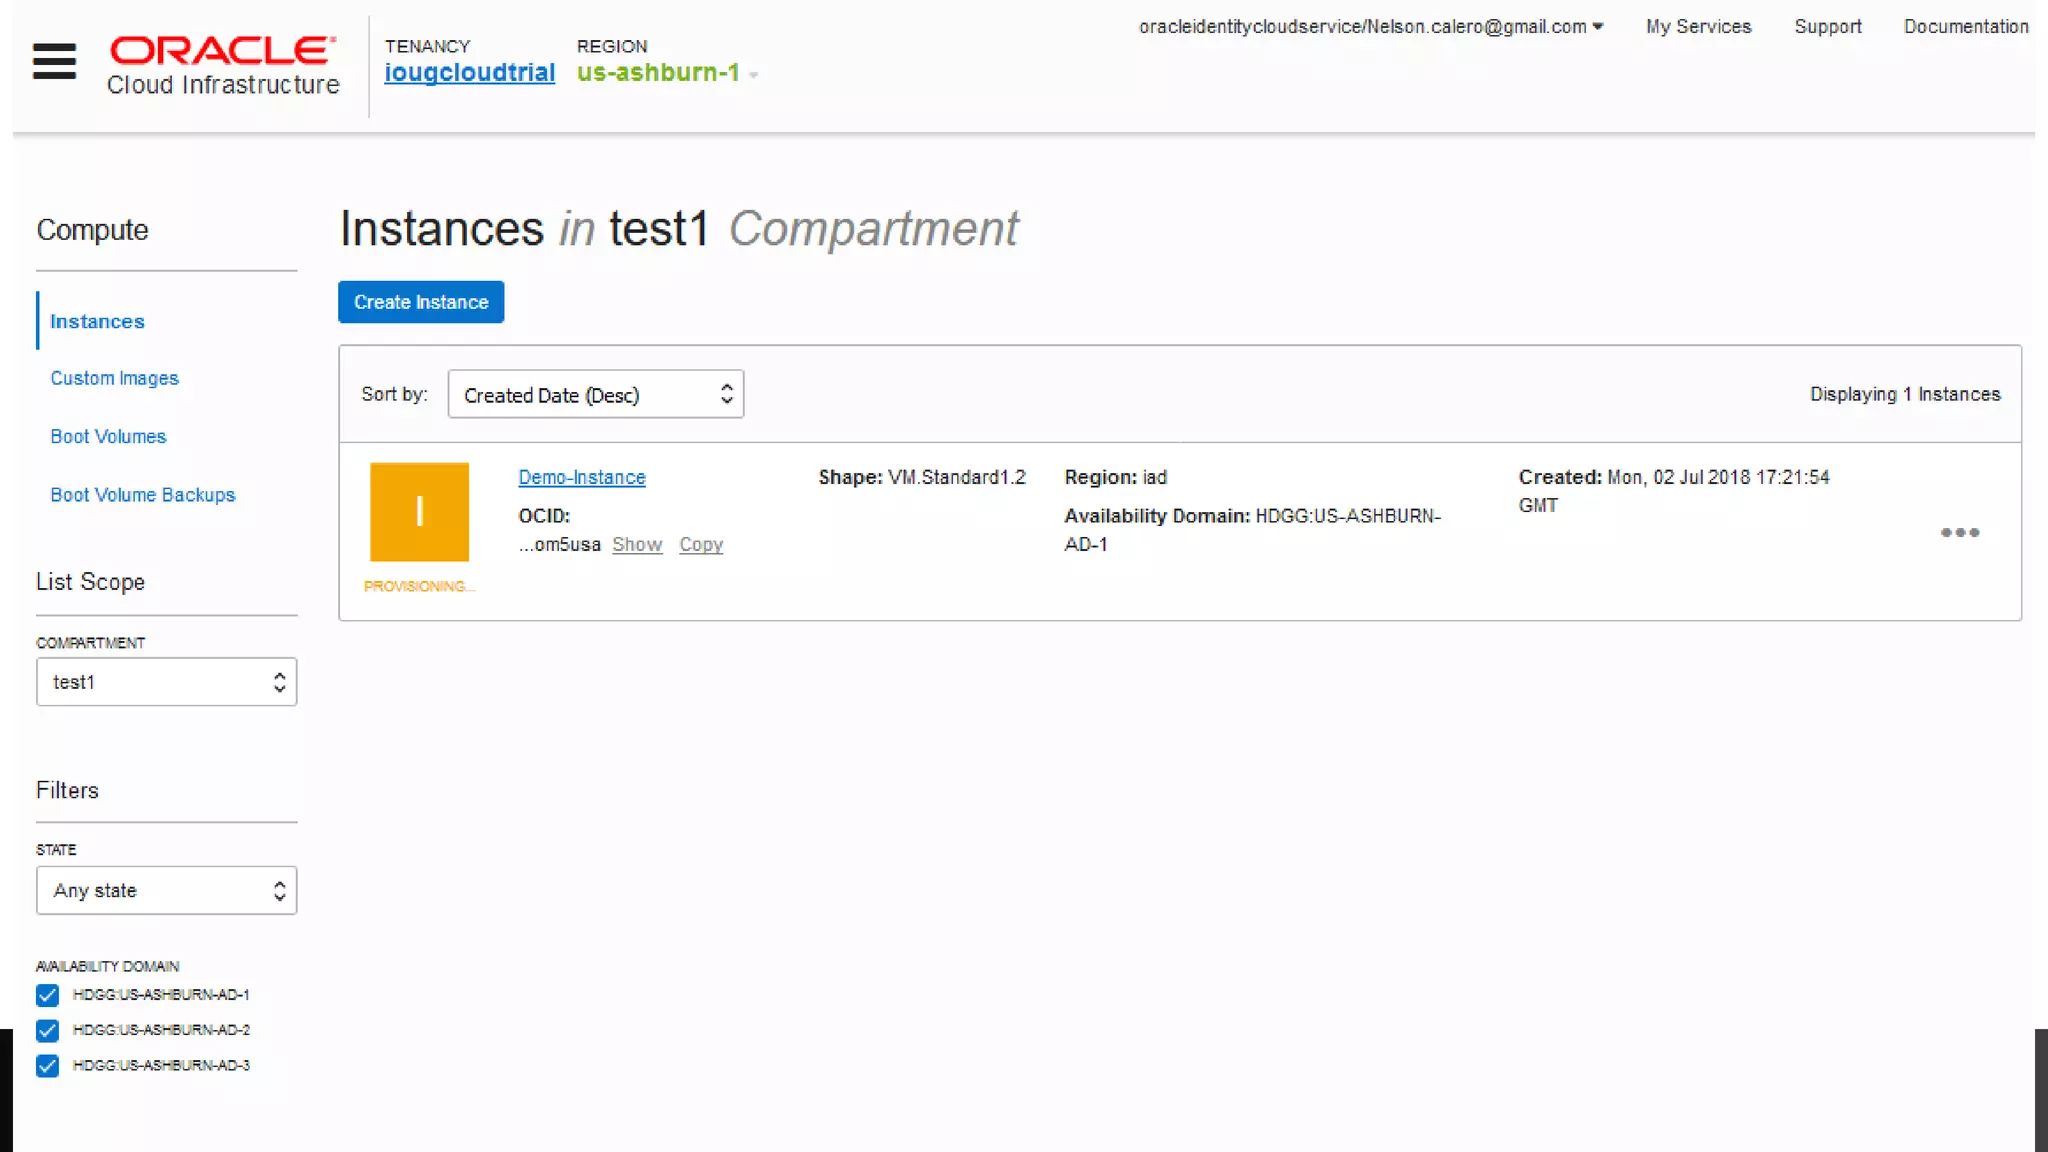Open the iougcloudtrial tenancy link

[x=469, y=72]
